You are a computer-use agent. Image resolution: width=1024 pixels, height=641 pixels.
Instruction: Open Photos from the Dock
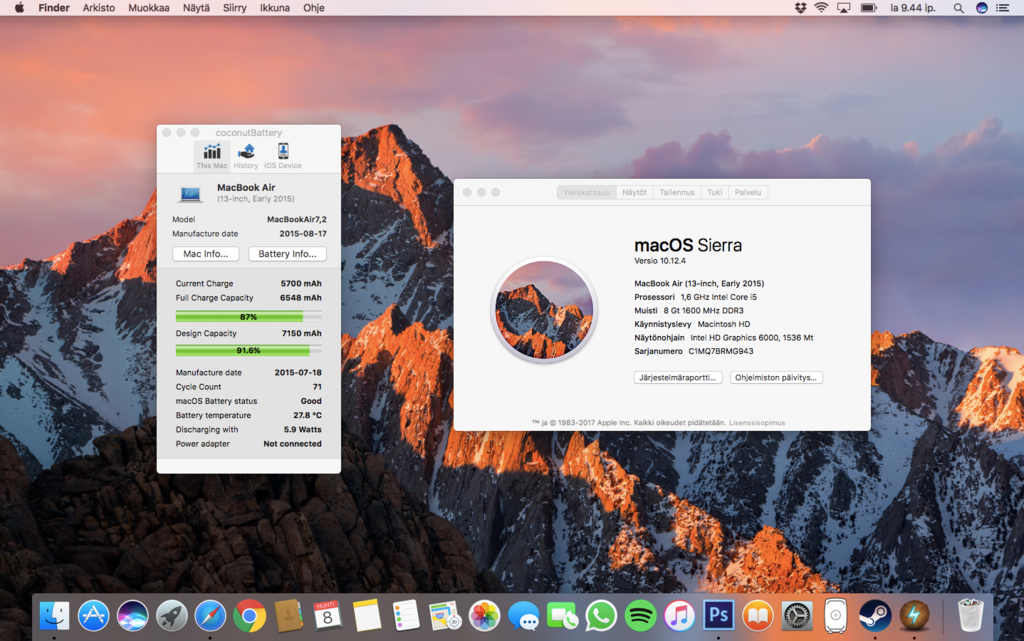pyautogui.click(x=484, y=616)
